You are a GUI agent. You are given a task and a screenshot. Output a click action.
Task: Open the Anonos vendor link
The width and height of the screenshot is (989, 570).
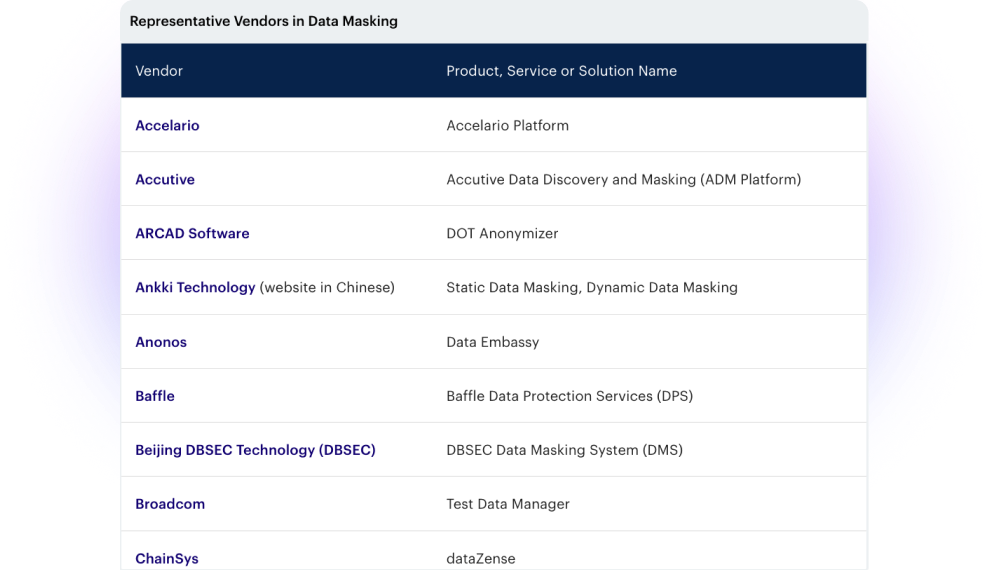click(161, 342)
